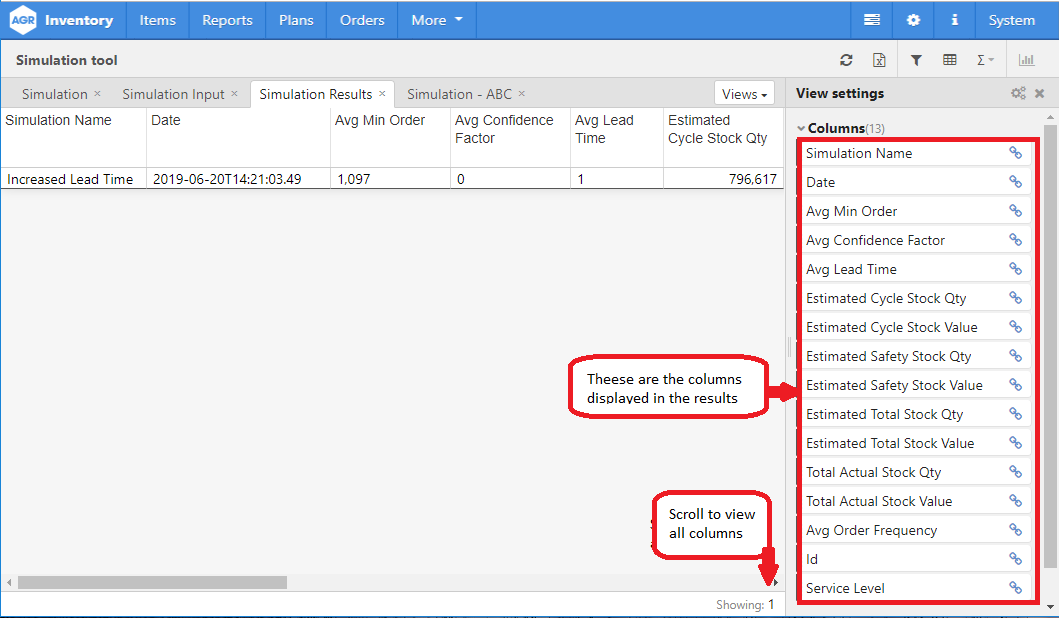Image resolution: width=1059 pixels, height=618 pixels.
Task: Expand the More menu in navigation bar
Action: tap(437, 20)
